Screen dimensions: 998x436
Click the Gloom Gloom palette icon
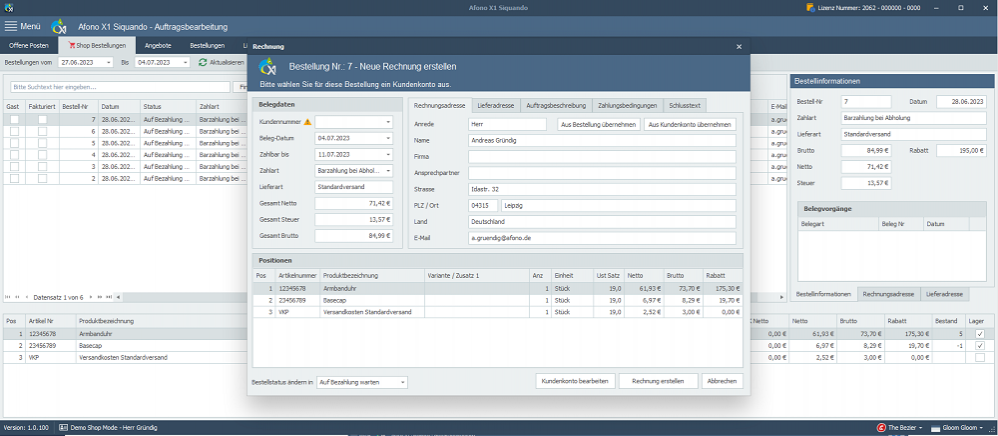coord(936,428)
